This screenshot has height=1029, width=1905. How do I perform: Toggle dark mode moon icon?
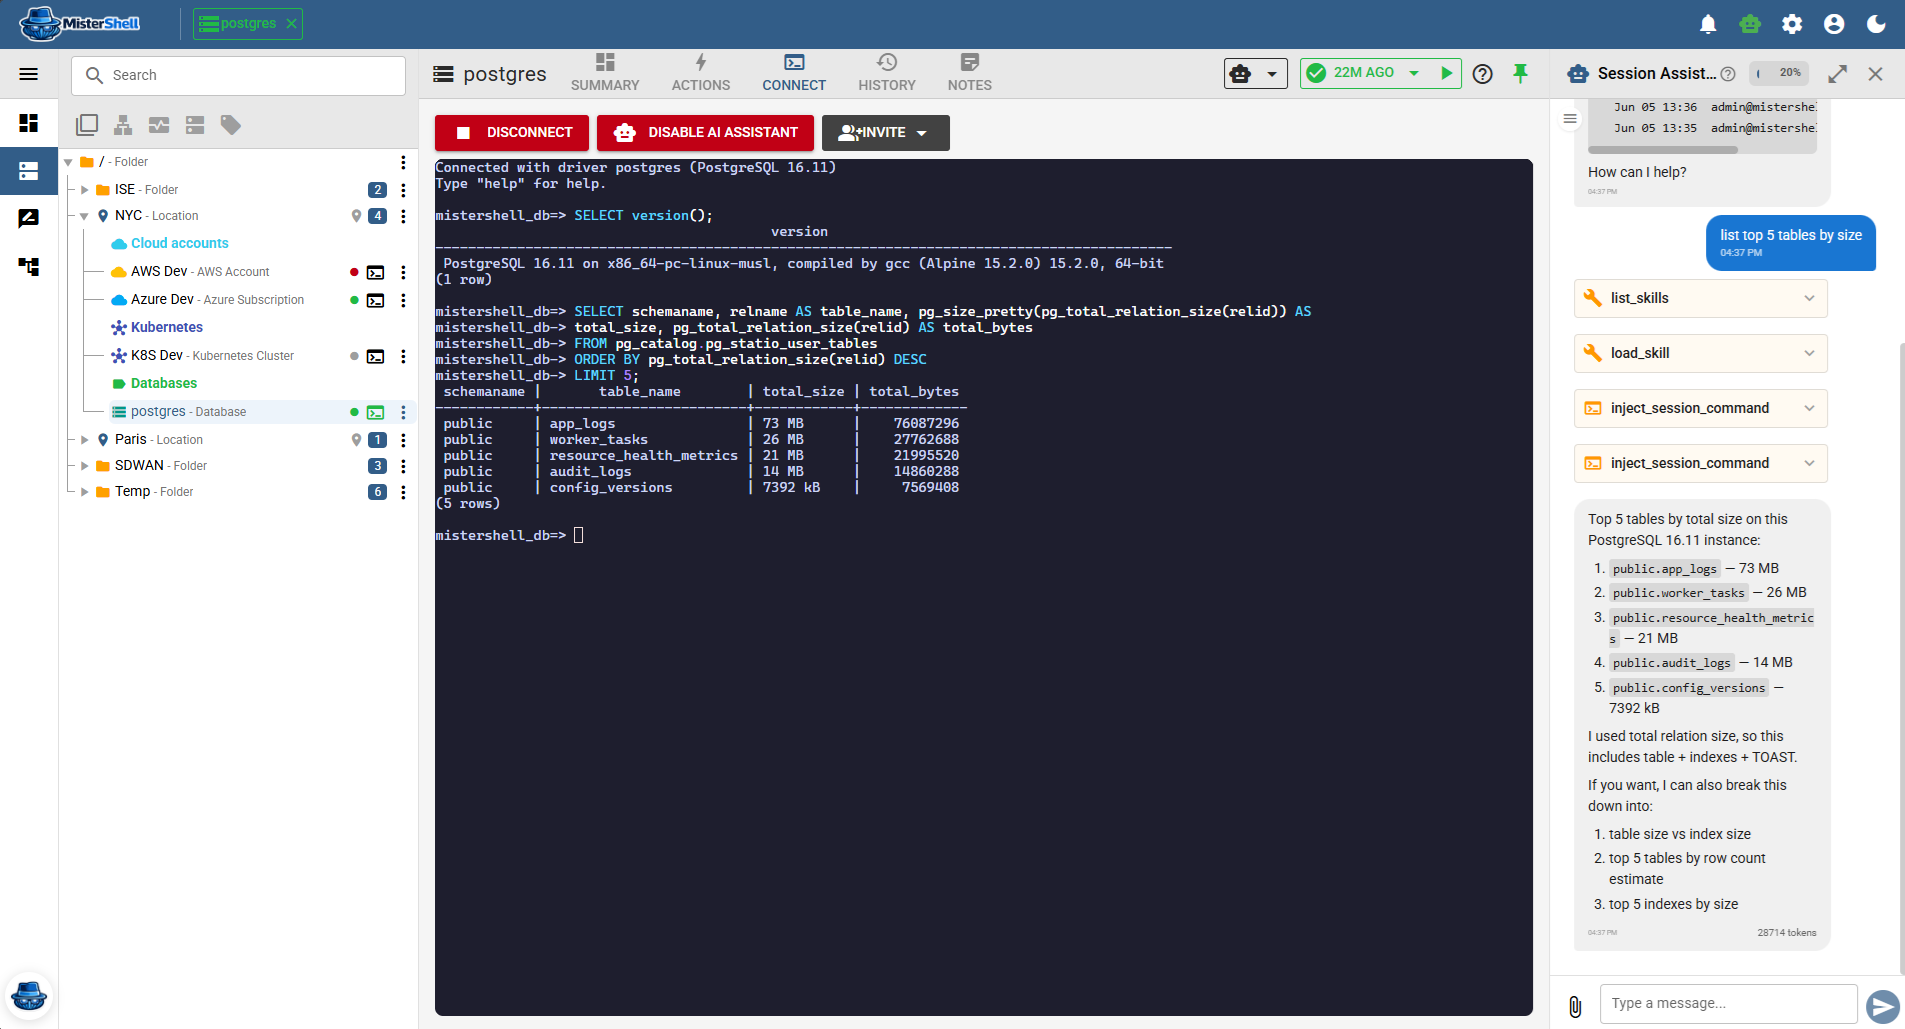[1876, 24]
